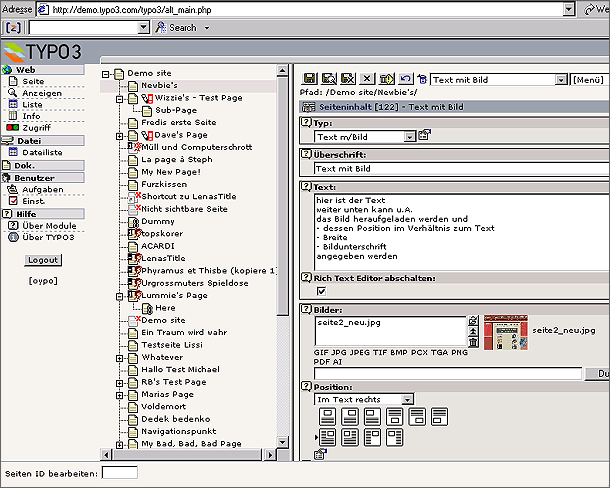The width and height of the screenshot is (610, 488).
Task: Select the Newbie's page in the tree
Action: [159, 85]
